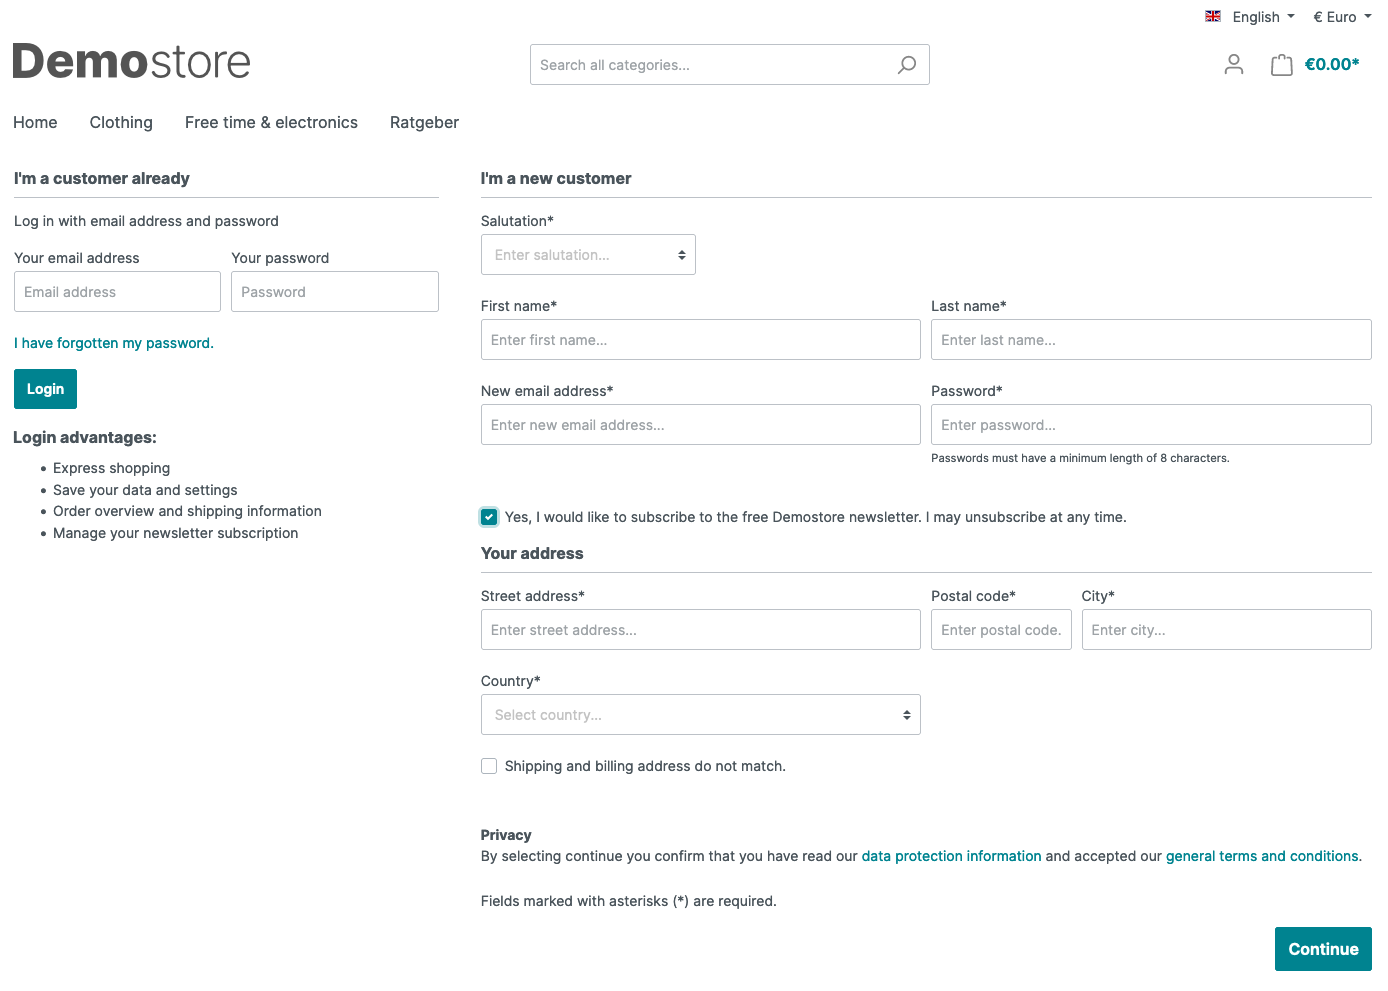Image resolution: width=1388 pixels, height=991 pixels.
Task: Click the 'I'm a customer already' heading
Action: click(102, 178)
